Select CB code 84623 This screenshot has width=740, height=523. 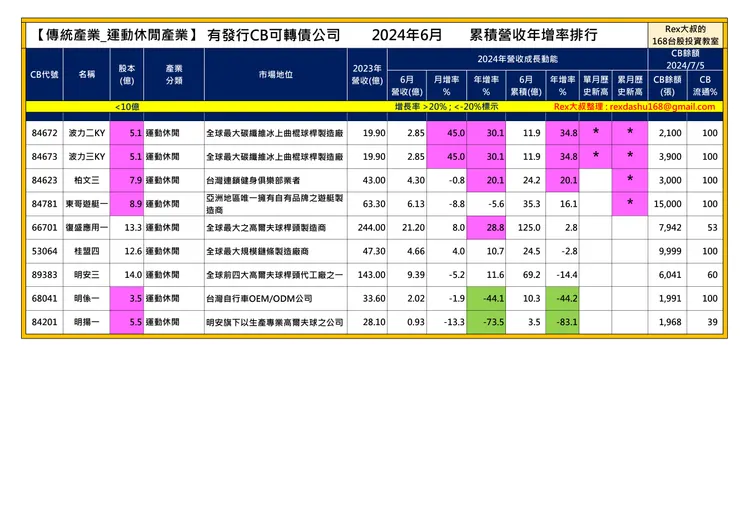44,180
